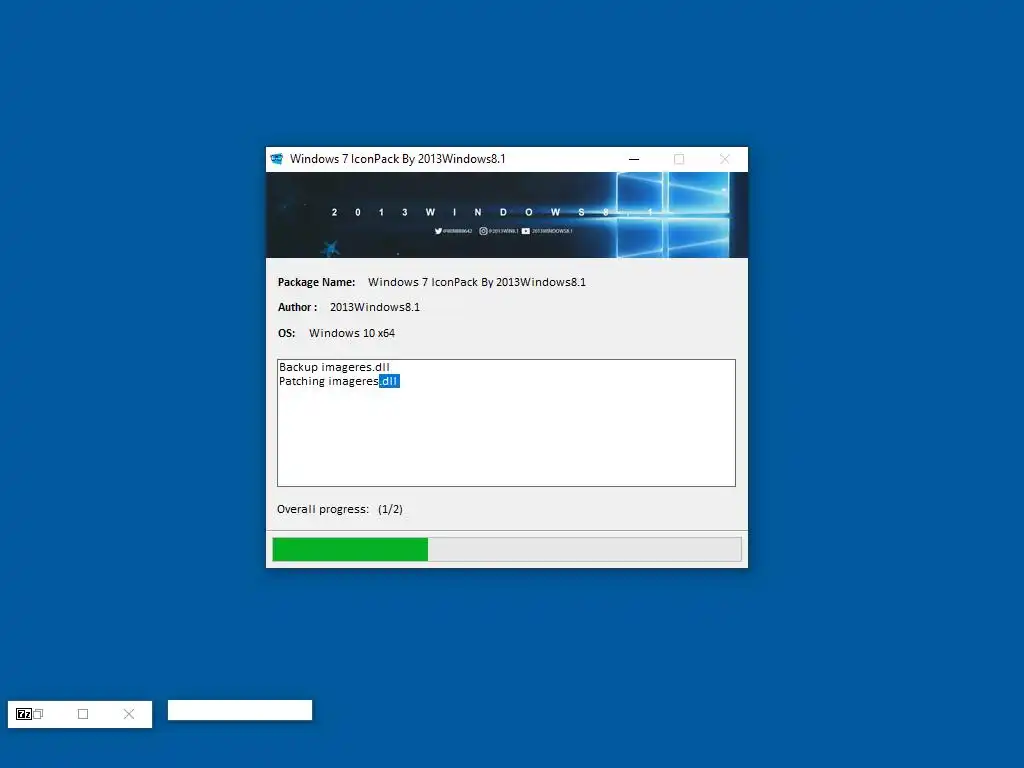Screen dimensions: 1024x768
Task: Click the restore icon beside the 7z icon
Action: click(x=38, y=714)
